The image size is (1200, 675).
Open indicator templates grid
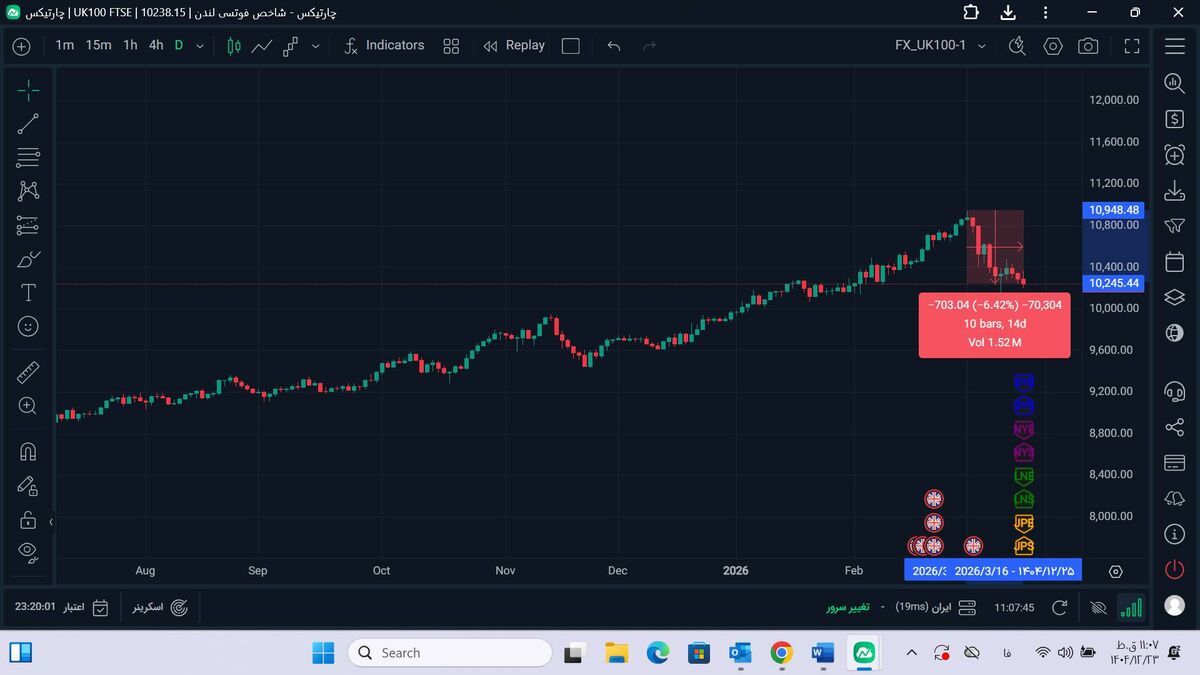(x=451, y=46)
